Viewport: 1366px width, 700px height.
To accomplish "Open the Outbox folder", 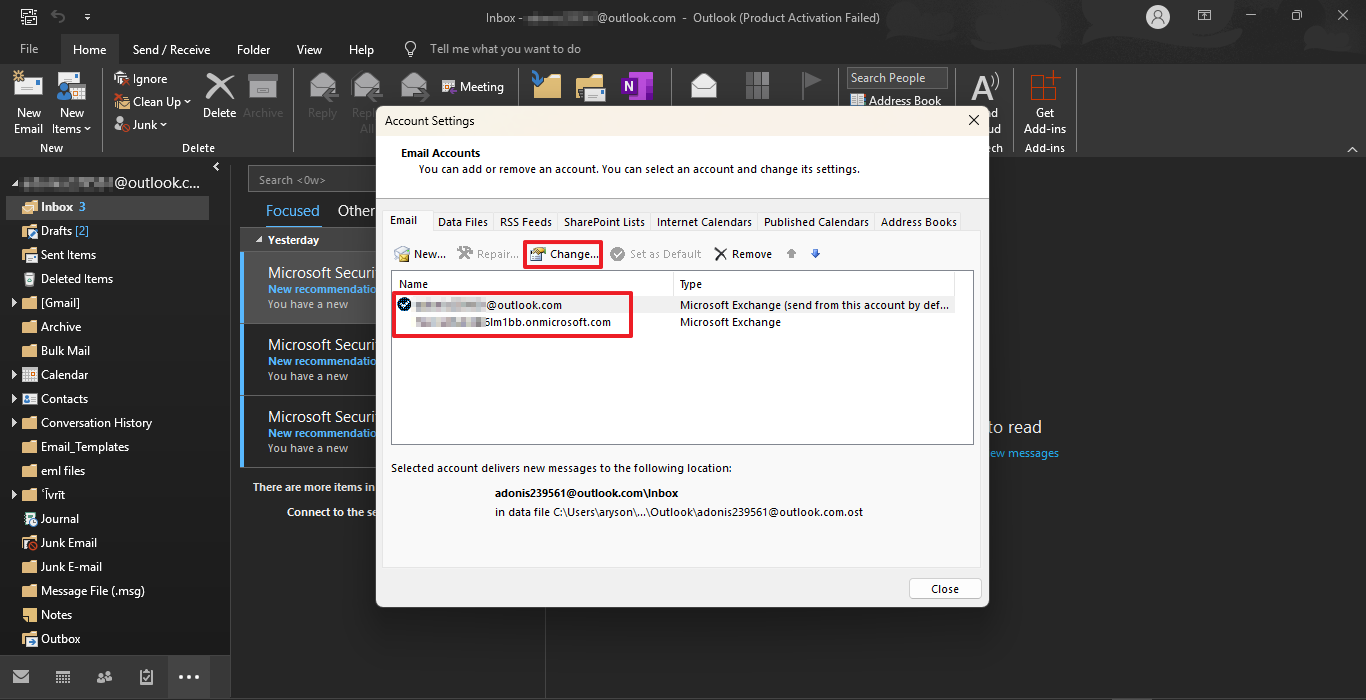I will coord(108,639).
